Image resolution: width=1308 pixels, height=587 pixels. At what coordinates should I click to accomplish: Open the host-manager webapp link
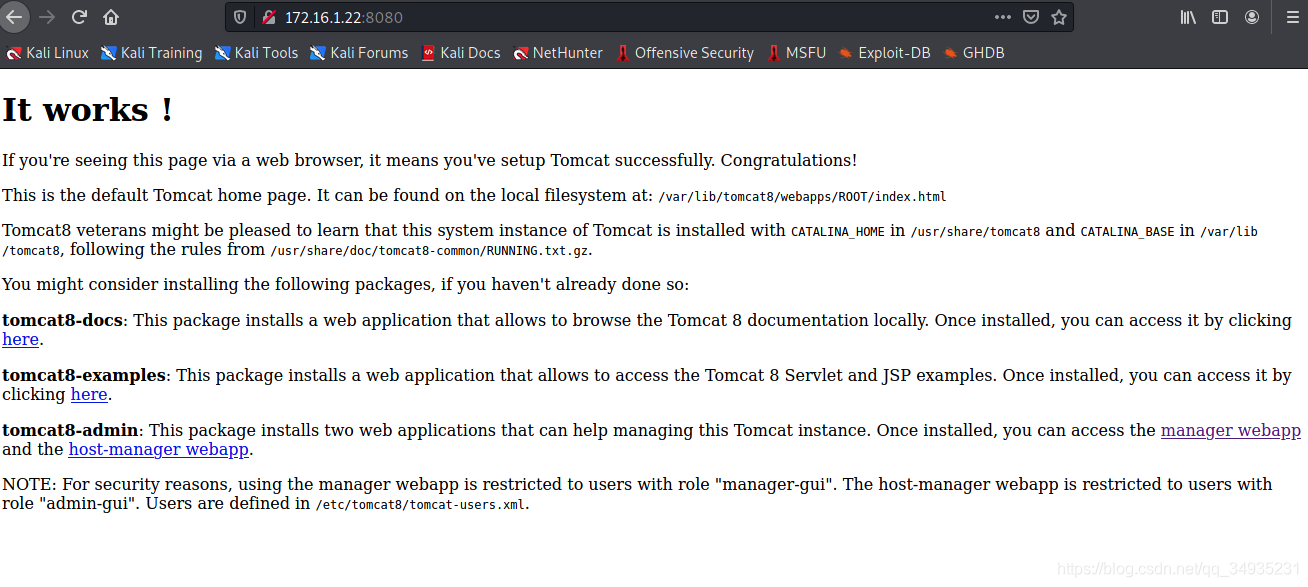(159, 449)
